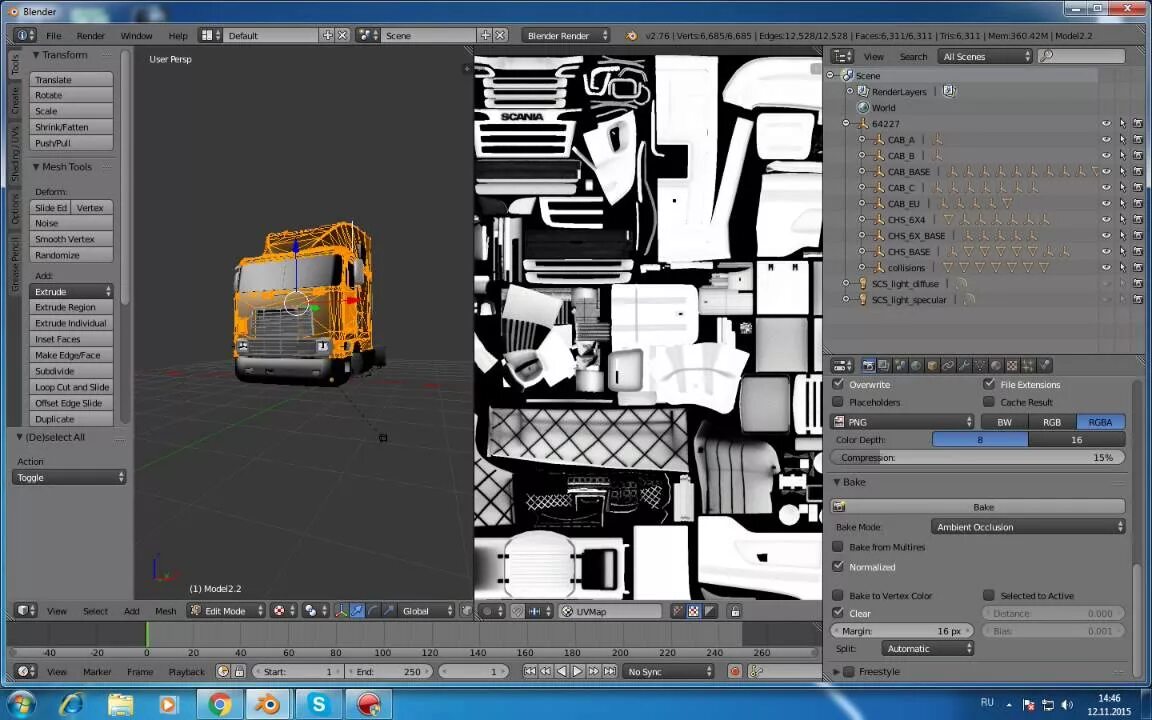Open the Split Automatic dropdown
The width and height of the screenshot is (1152, 720).
coord(927,649)
